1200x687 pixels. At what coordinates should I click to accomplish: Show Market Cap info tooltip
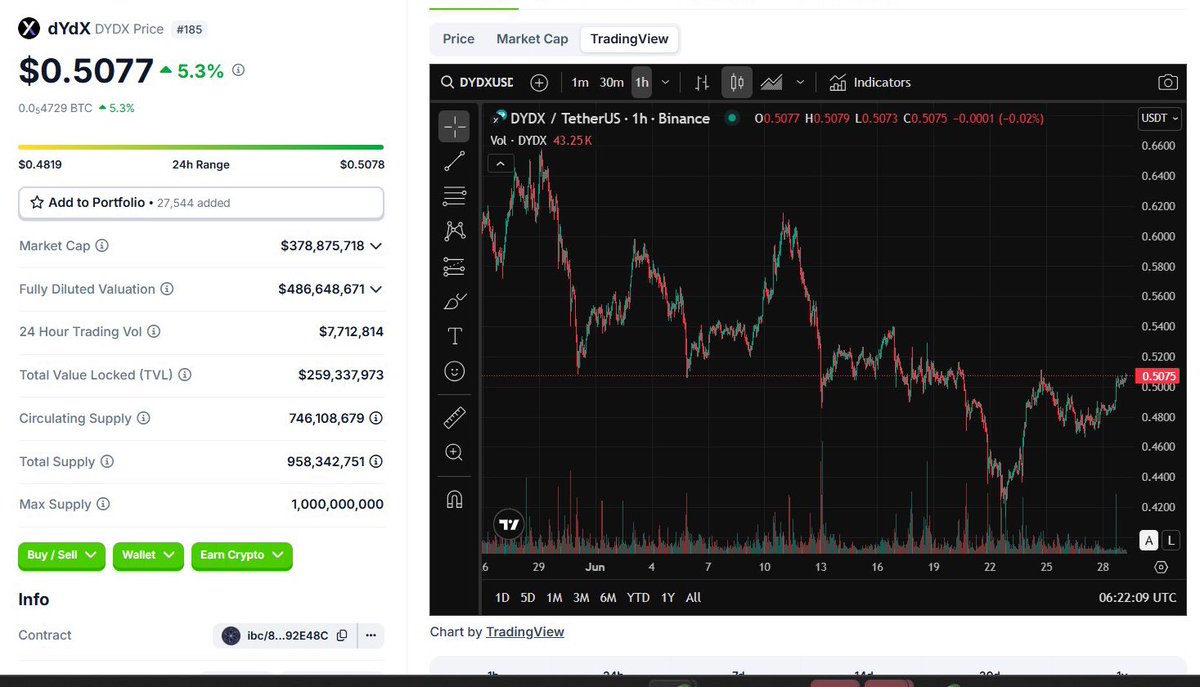[x=102, y=246]
